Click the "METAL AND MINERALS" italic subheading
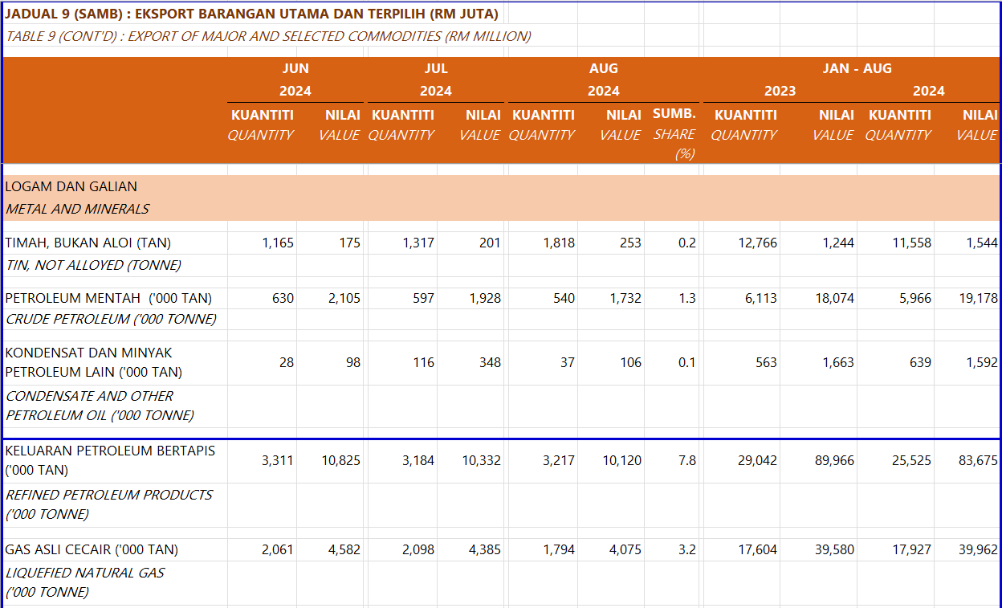The width and height of the screenshot is (1002, 608). (x=77, y=209)
